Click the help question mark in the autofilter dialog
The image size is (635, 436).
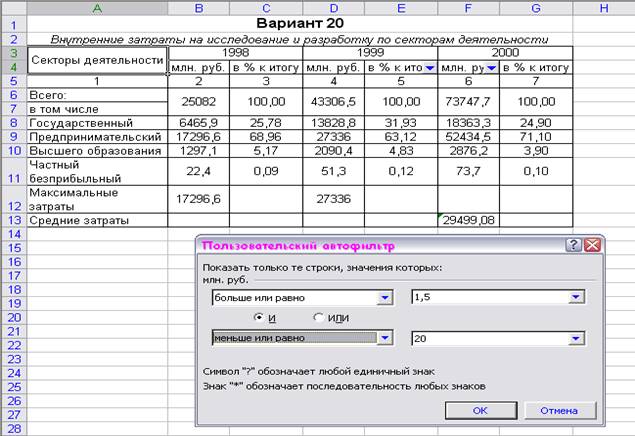point(573,245)
